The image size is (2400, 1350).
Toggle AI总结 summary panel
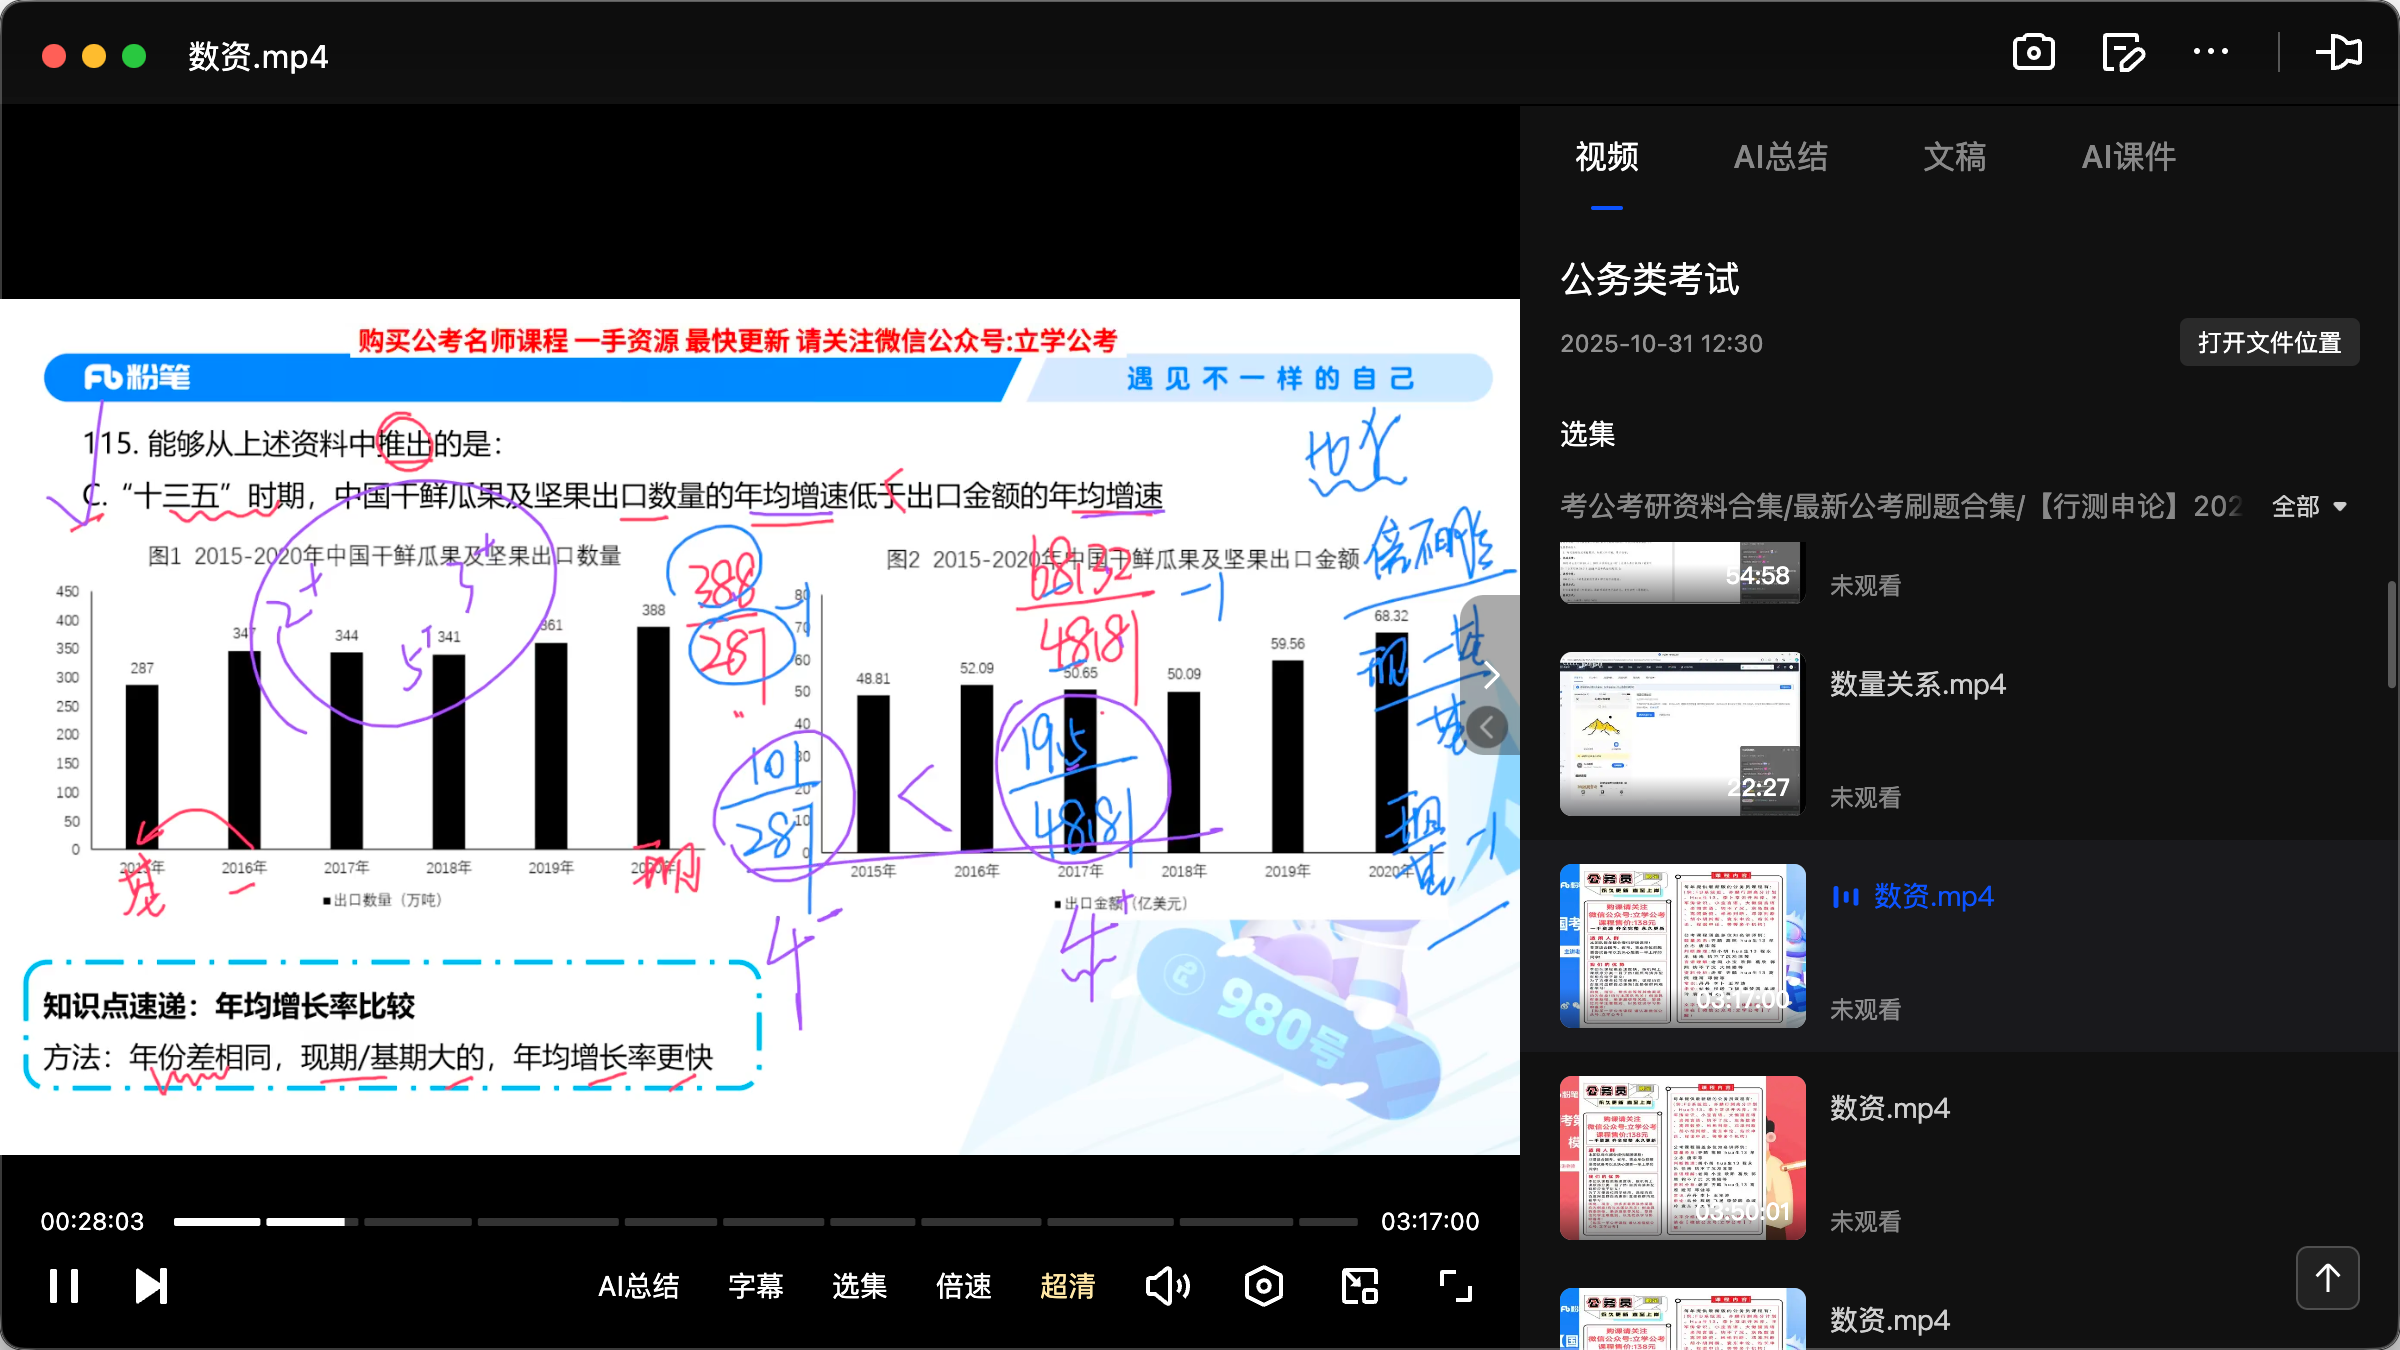639,1287
